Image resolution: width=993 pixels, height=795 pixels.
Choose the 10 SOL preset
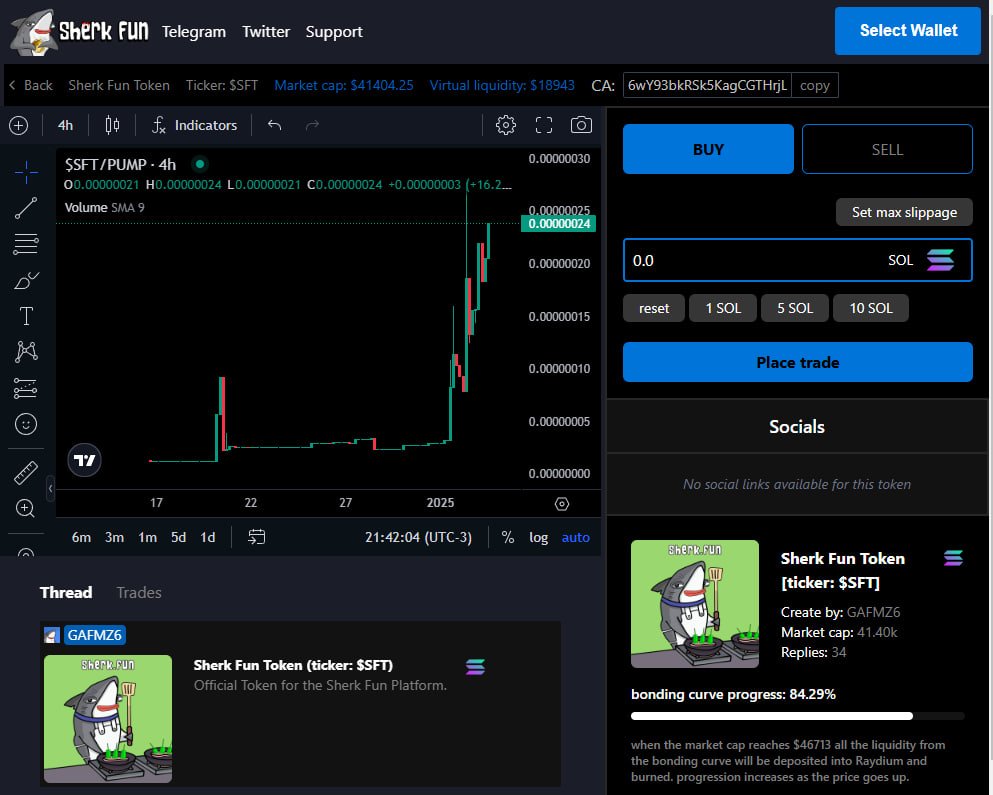(871, 308)
